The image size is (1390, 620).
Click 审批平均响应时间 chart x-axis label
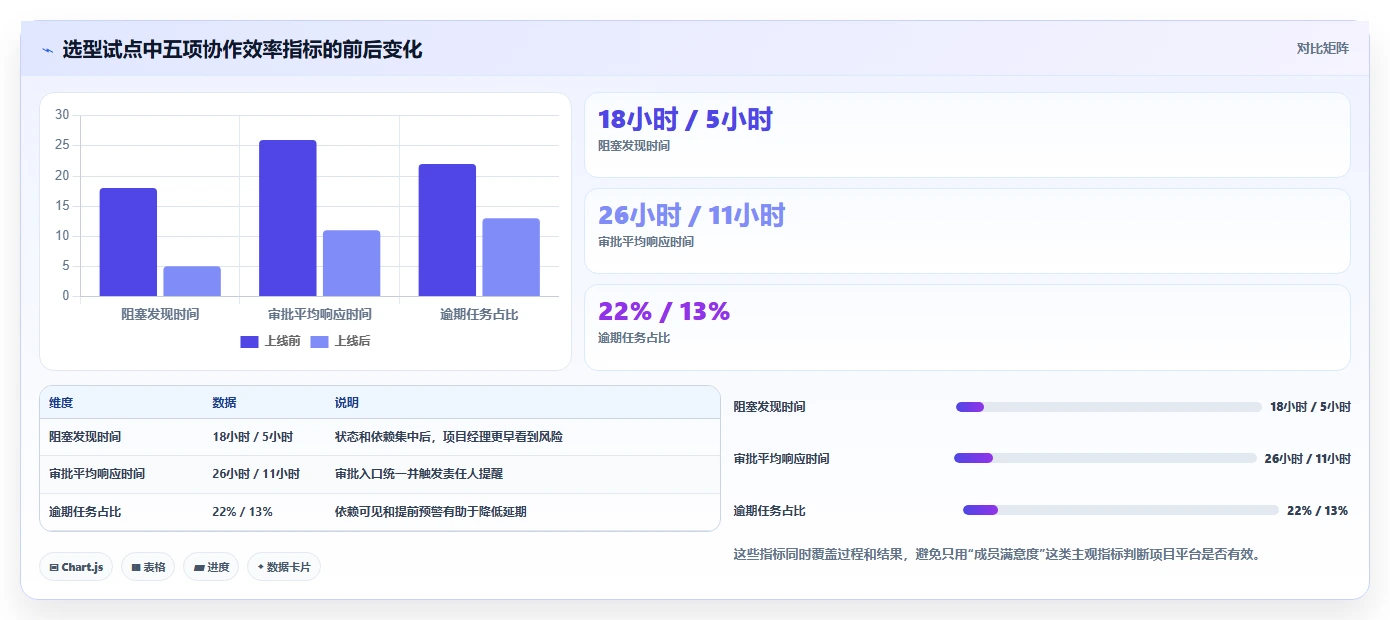point(320,314)
